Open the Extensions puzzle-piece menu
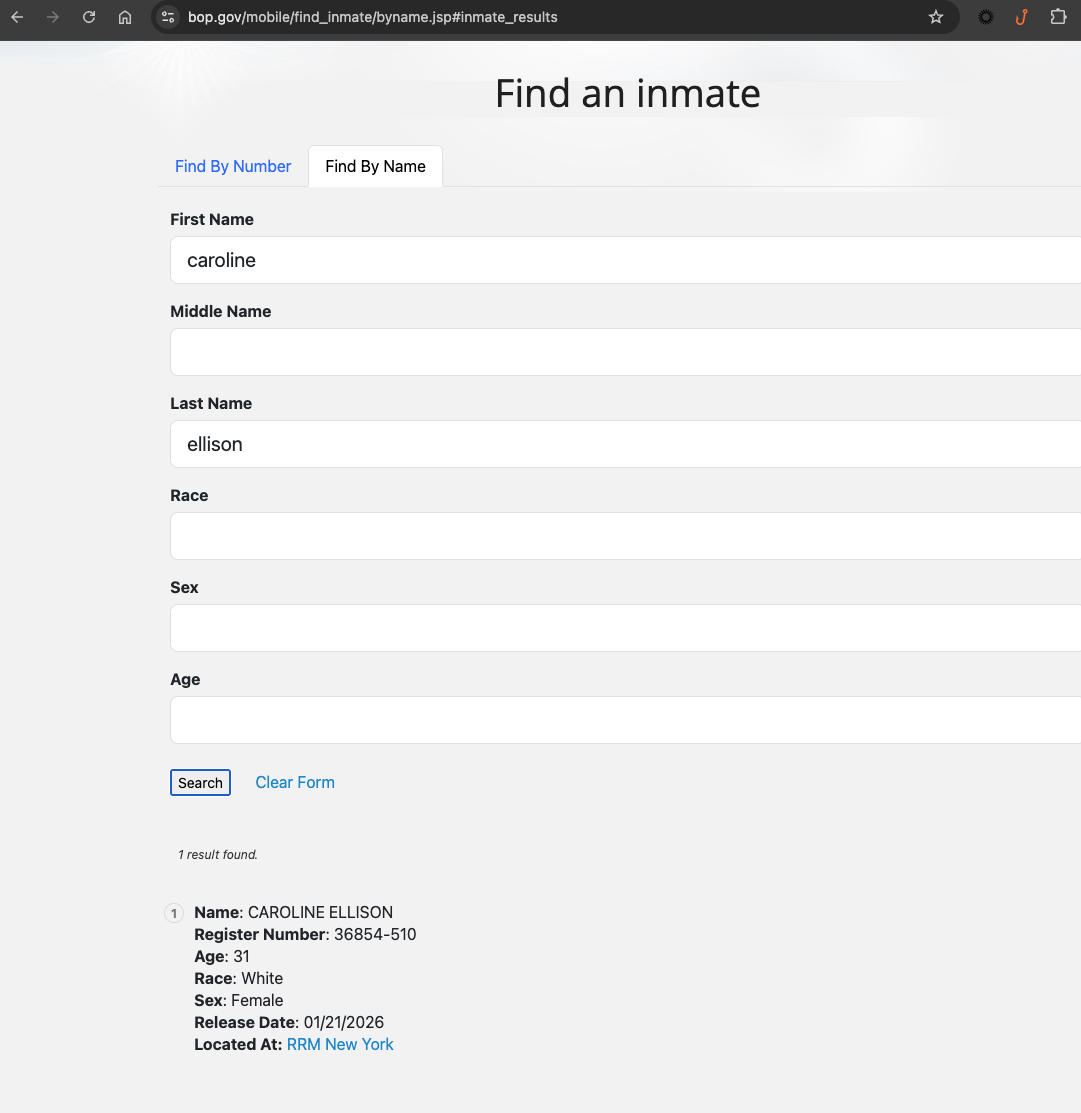 pos(1058,17)
